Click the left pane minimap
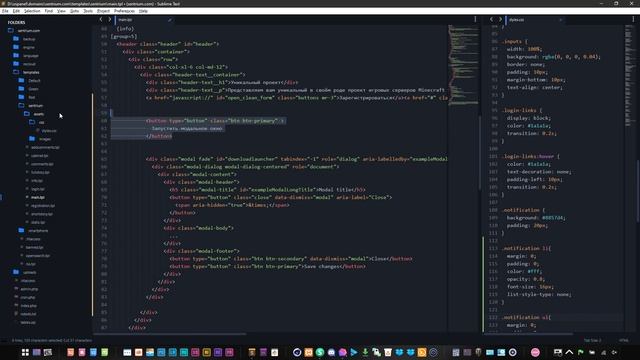 pyautogui.click(x=463, y=65)
